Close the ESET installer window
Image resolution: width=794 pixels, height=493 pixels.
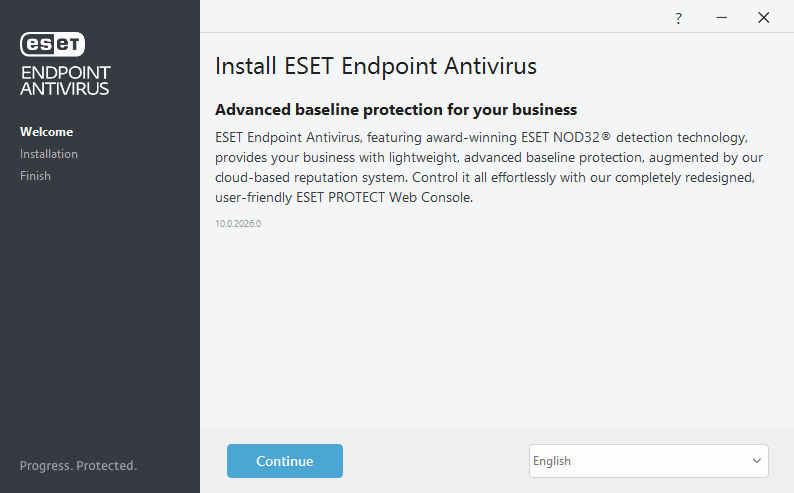[764, 18]
